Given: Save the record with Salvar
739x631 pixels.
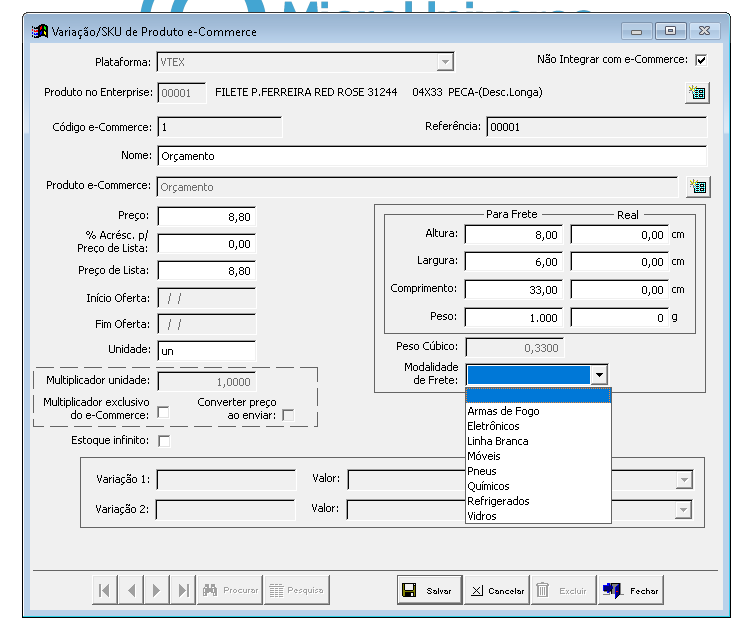Looking at the screenshot, I should pos(429,590).
